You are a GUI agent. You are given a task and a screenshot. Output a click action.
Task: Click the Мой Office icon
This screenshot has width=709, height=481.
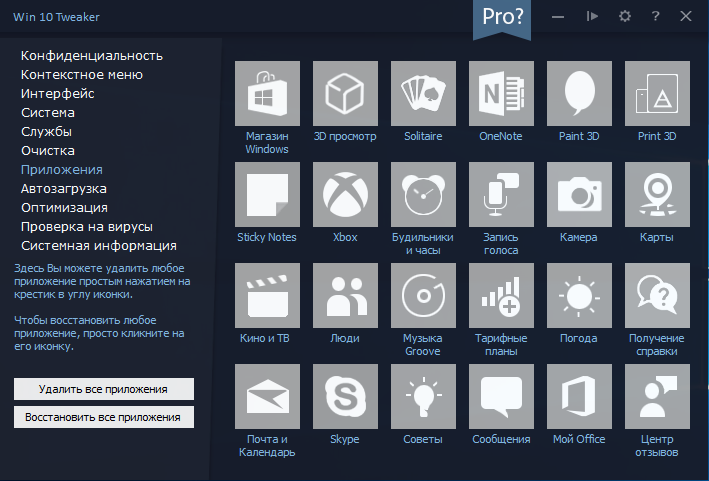click(579, 396)
